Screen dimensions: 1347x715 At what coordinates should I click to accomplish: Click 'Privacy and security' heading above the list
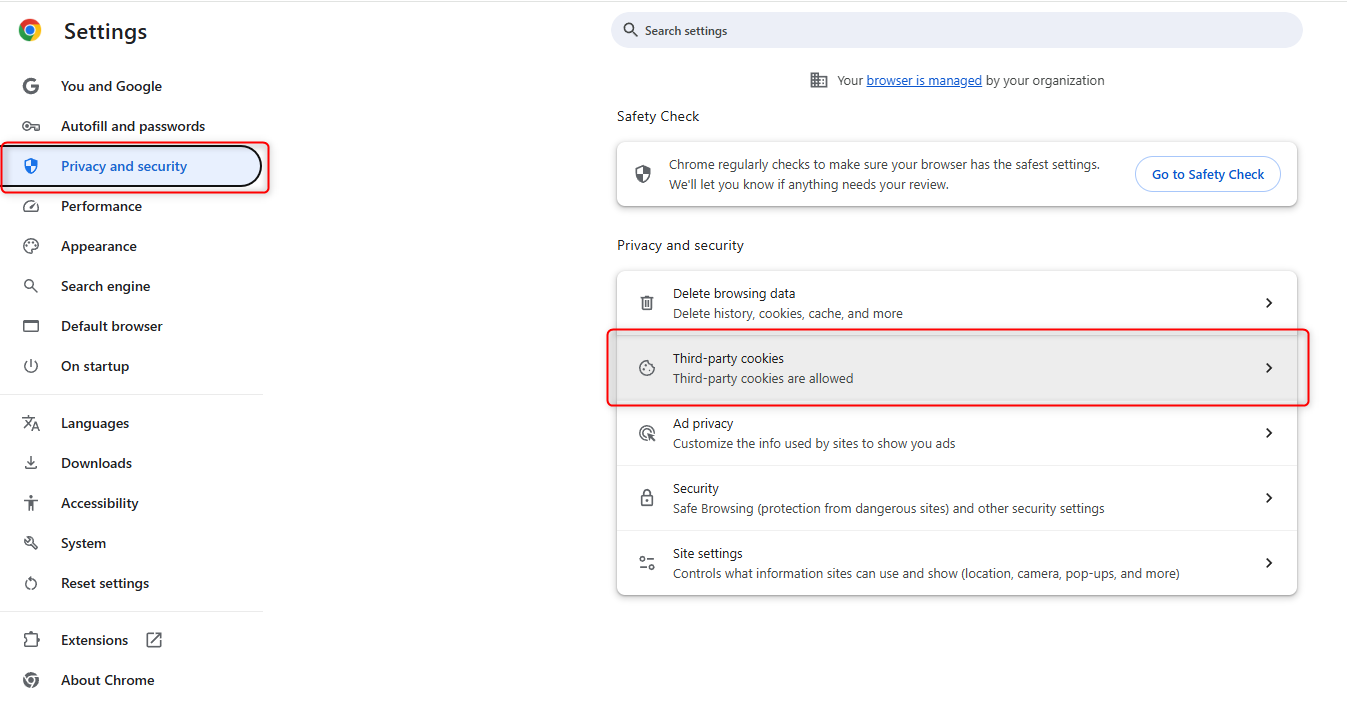[680, 245]
